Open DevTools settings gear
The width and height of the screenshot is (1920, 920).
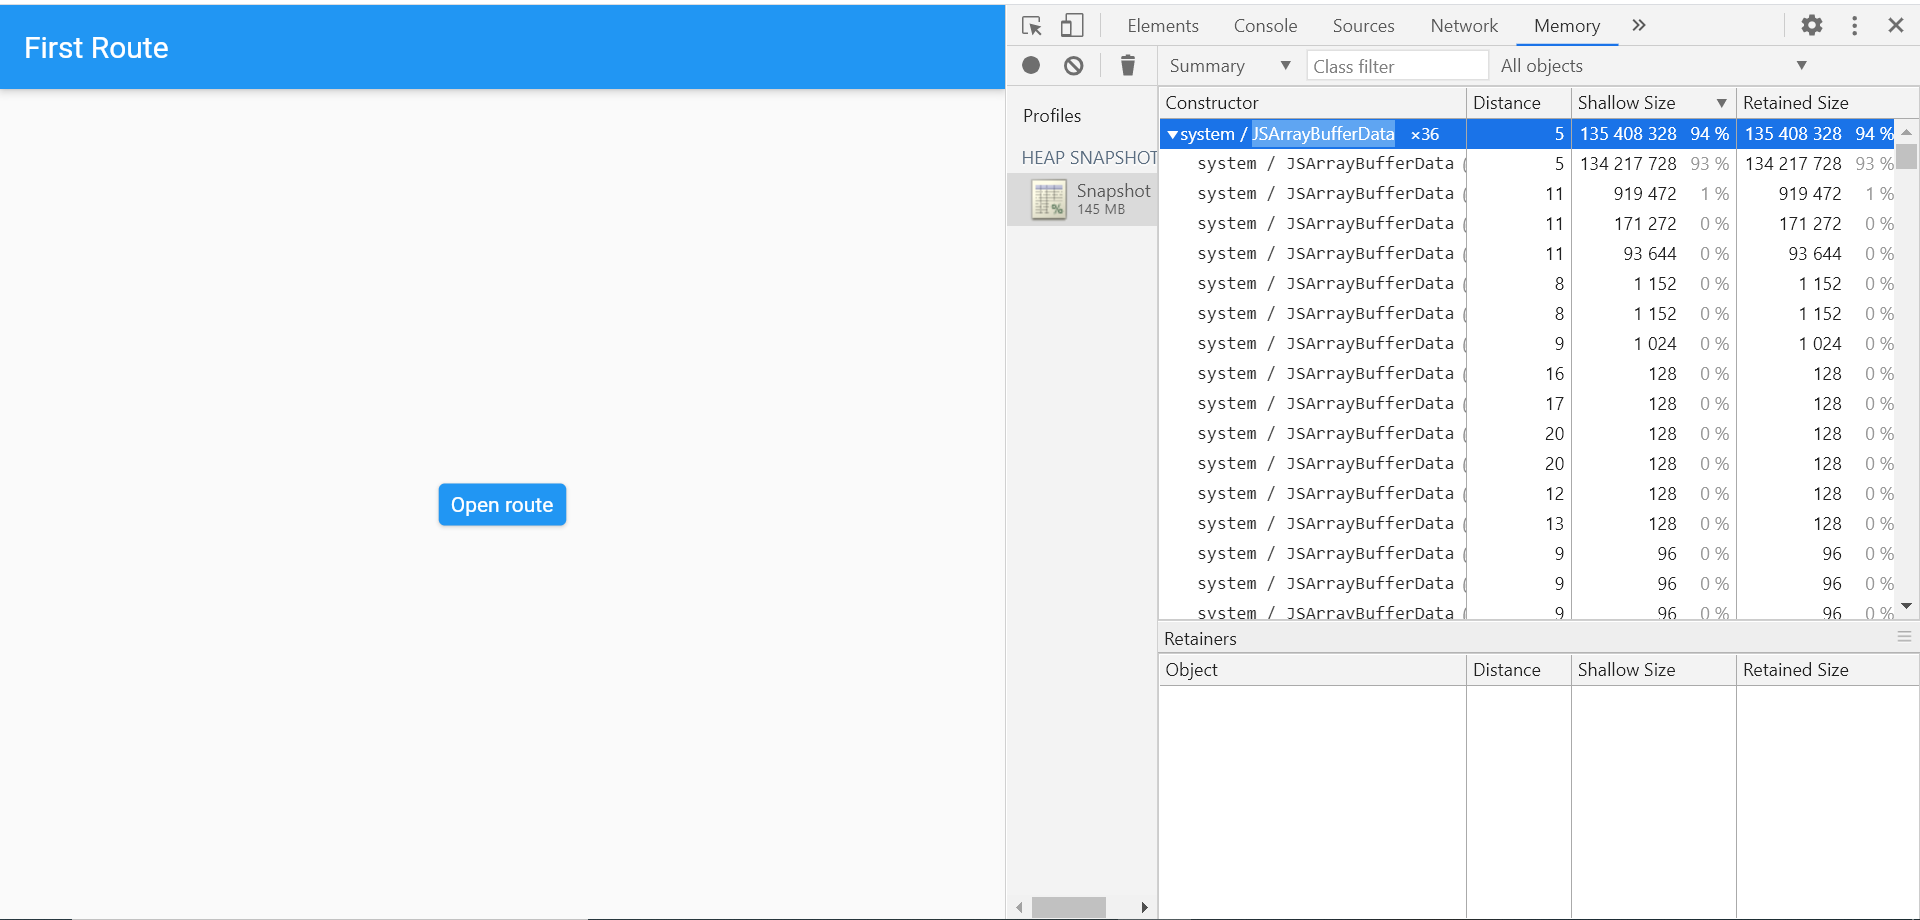click(1811, 25)
